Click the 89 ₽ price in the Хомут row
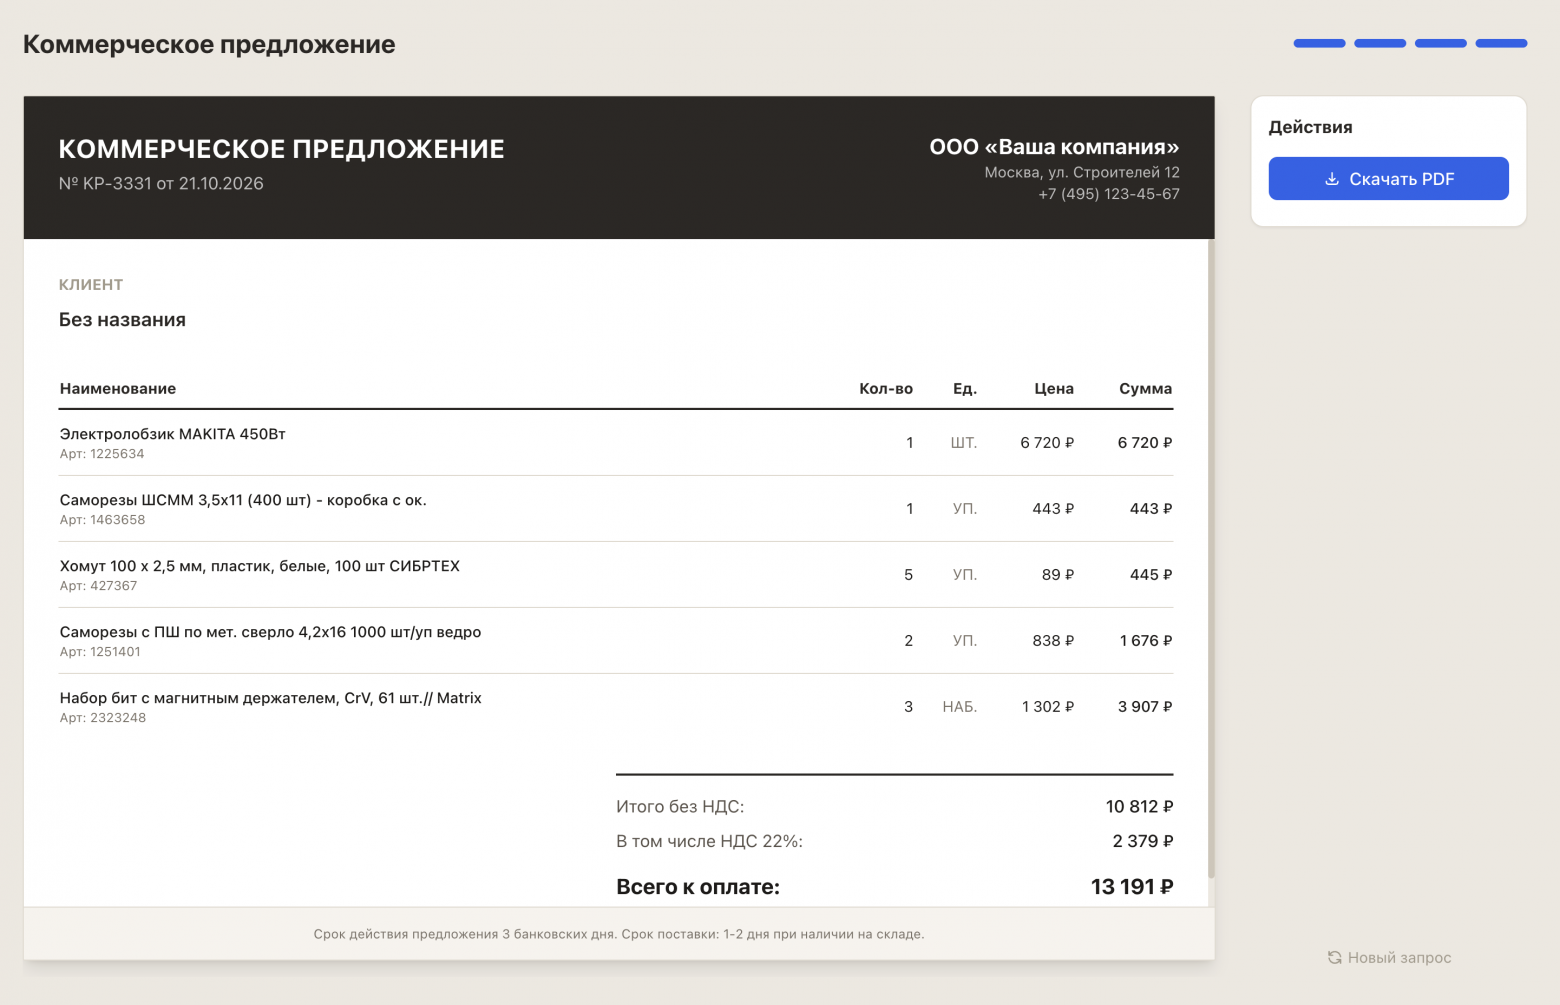Viewport: 1560px width, 1005px height. 1058,575
